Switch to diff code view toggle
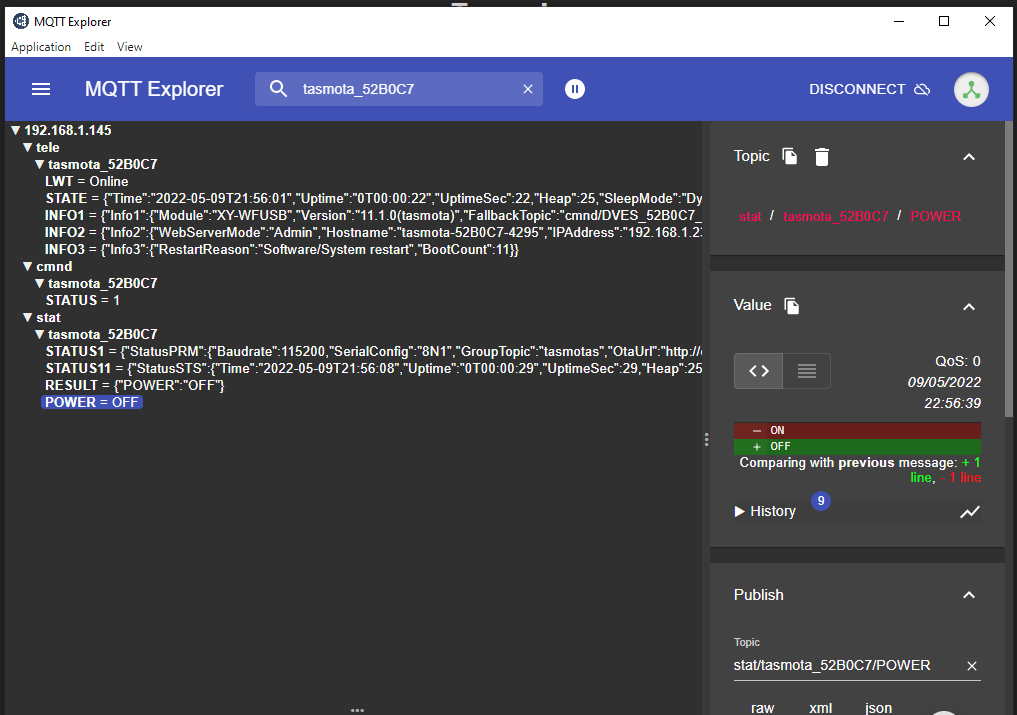1017x715 pixels. (758, 371)
